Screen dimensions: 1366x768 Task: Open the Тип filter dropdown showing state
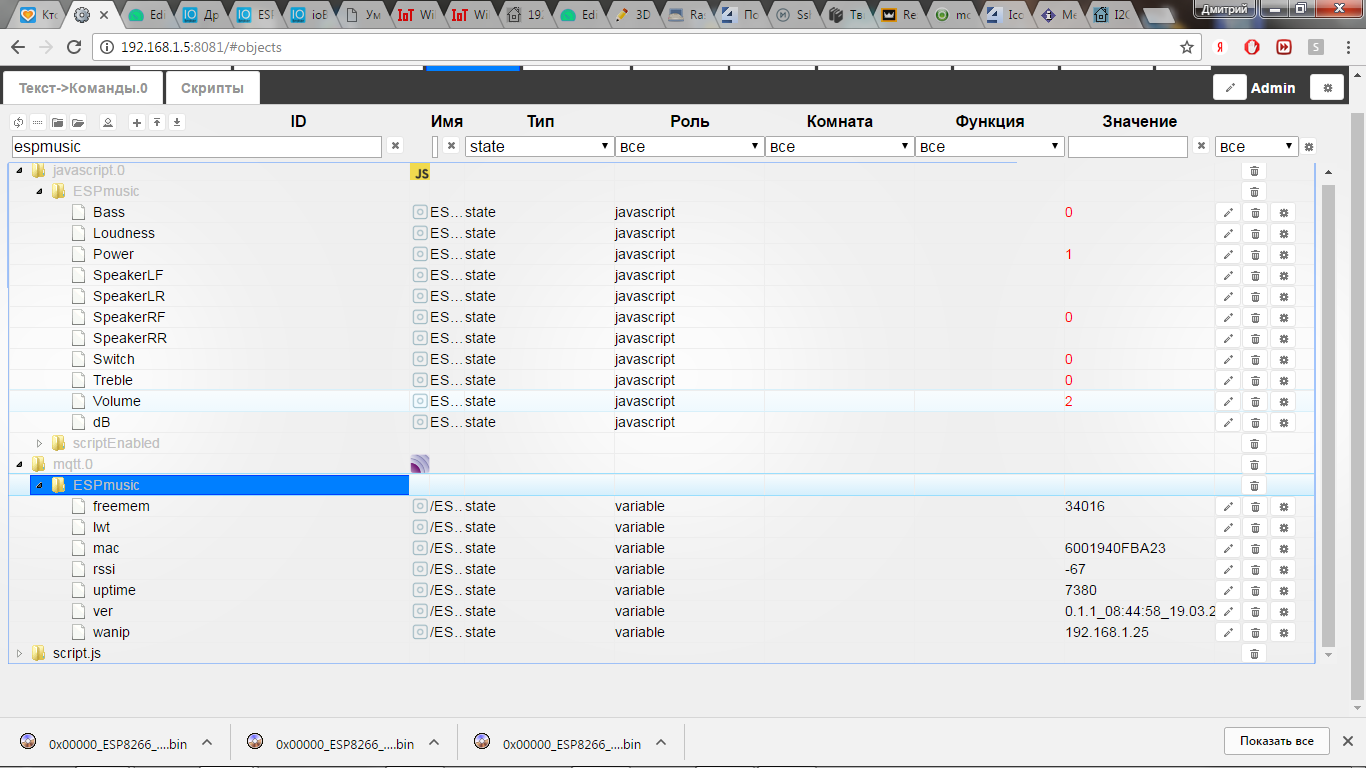(539, 147)
